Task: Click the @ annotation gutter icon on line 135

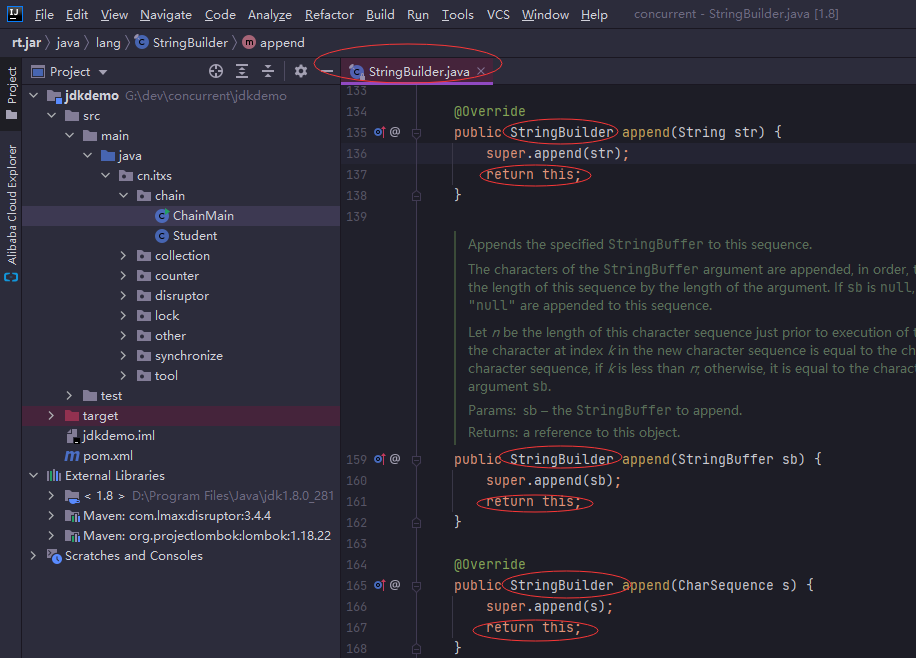Action: tap(395, 132)
